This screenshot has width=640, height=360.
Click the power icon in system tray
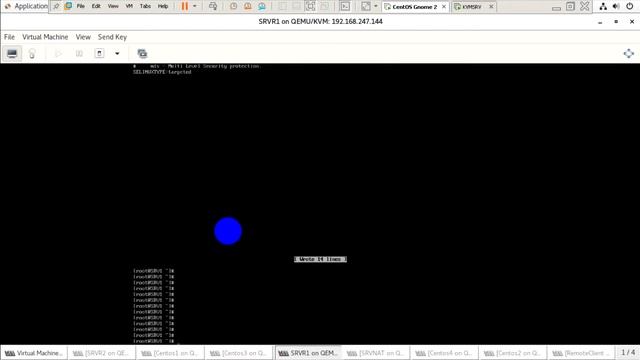629,6
